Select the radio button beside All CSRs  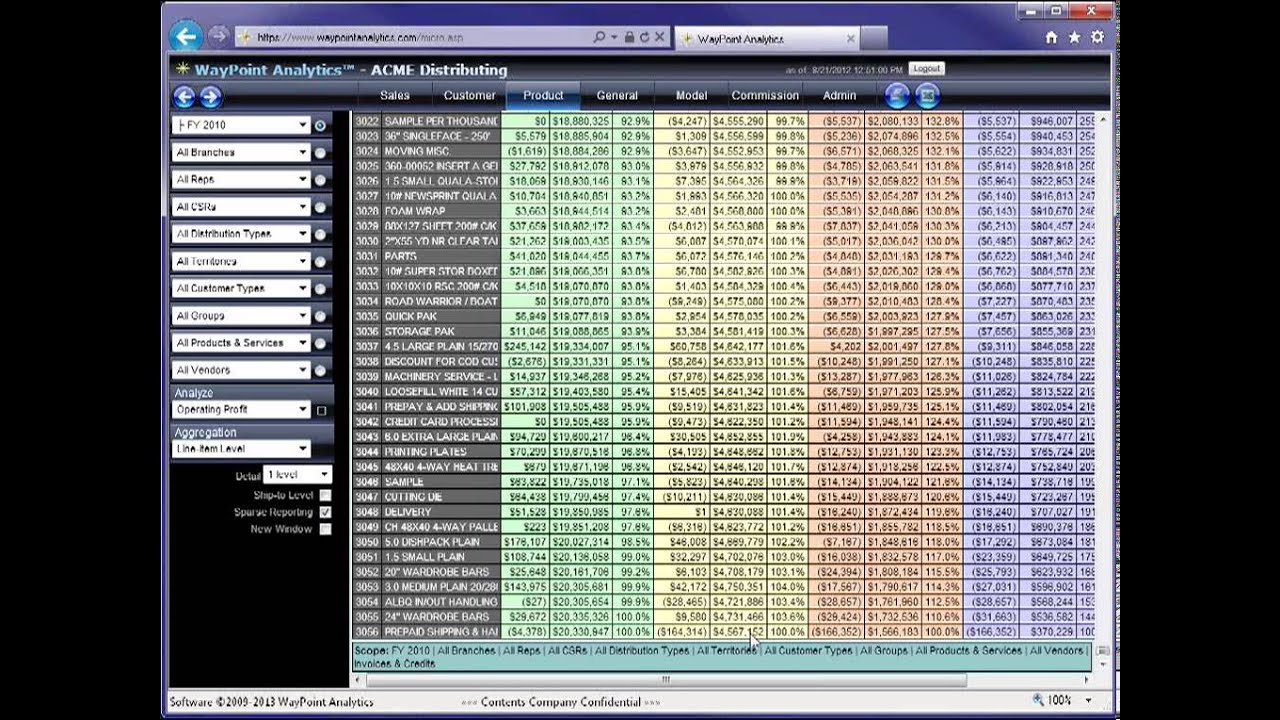[x=320, y=207]
